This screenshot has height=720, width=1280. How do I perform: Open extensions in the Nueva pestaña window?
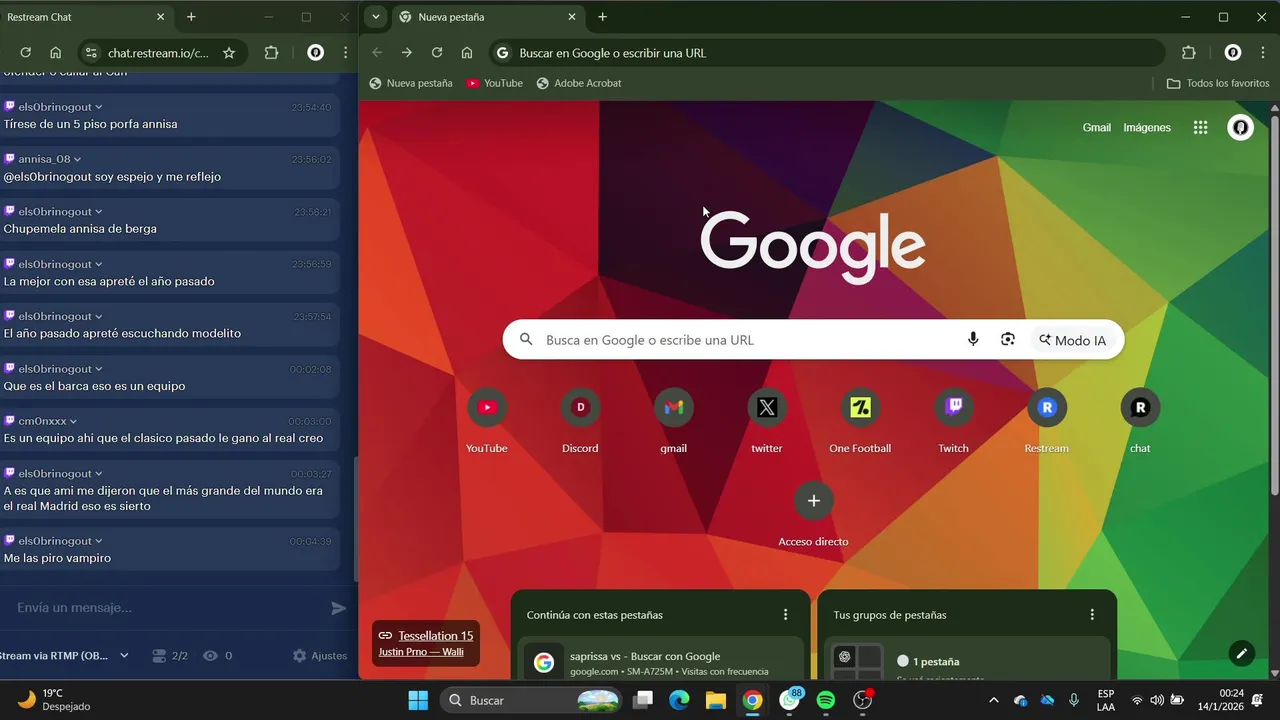[x=1188, y=53]
